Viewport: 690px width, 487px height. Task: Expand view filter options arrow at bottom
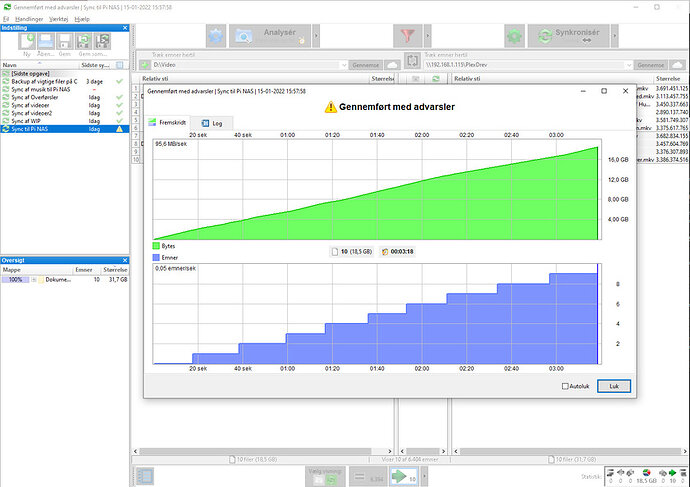coord(424,476)
